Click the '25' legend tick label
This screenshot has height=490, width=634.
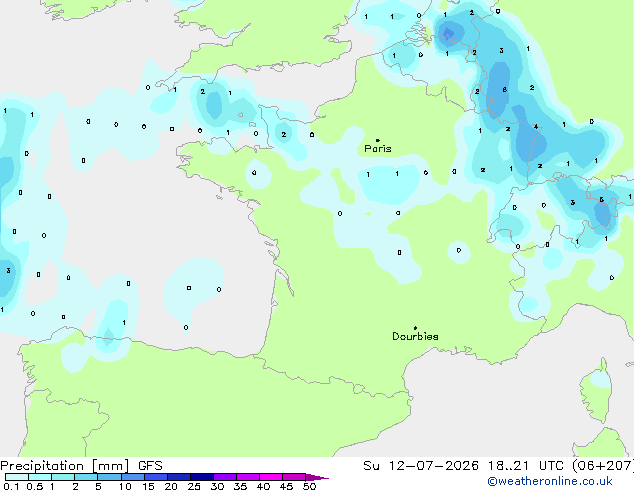[194, 486]
